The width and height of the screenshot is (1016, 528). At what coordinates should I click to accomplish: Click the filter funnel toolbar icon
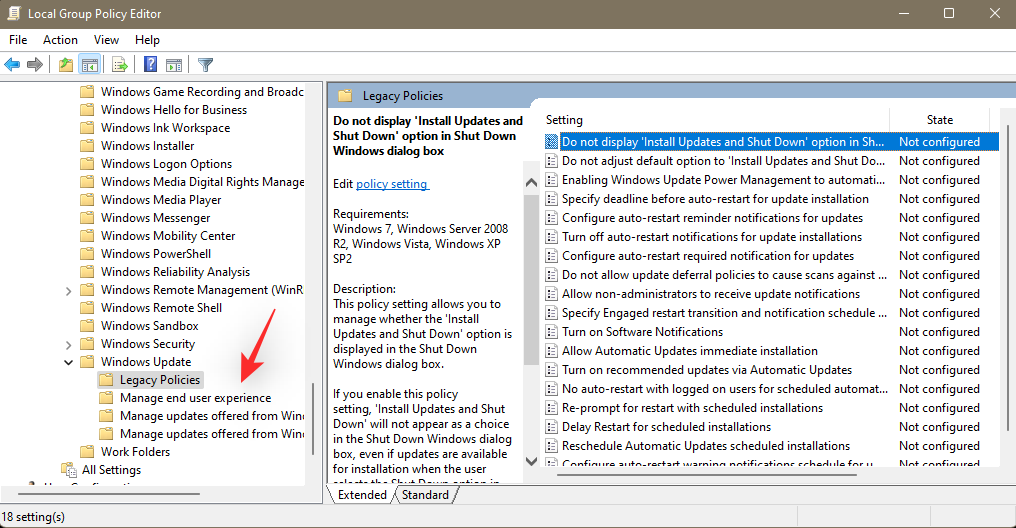205,65
